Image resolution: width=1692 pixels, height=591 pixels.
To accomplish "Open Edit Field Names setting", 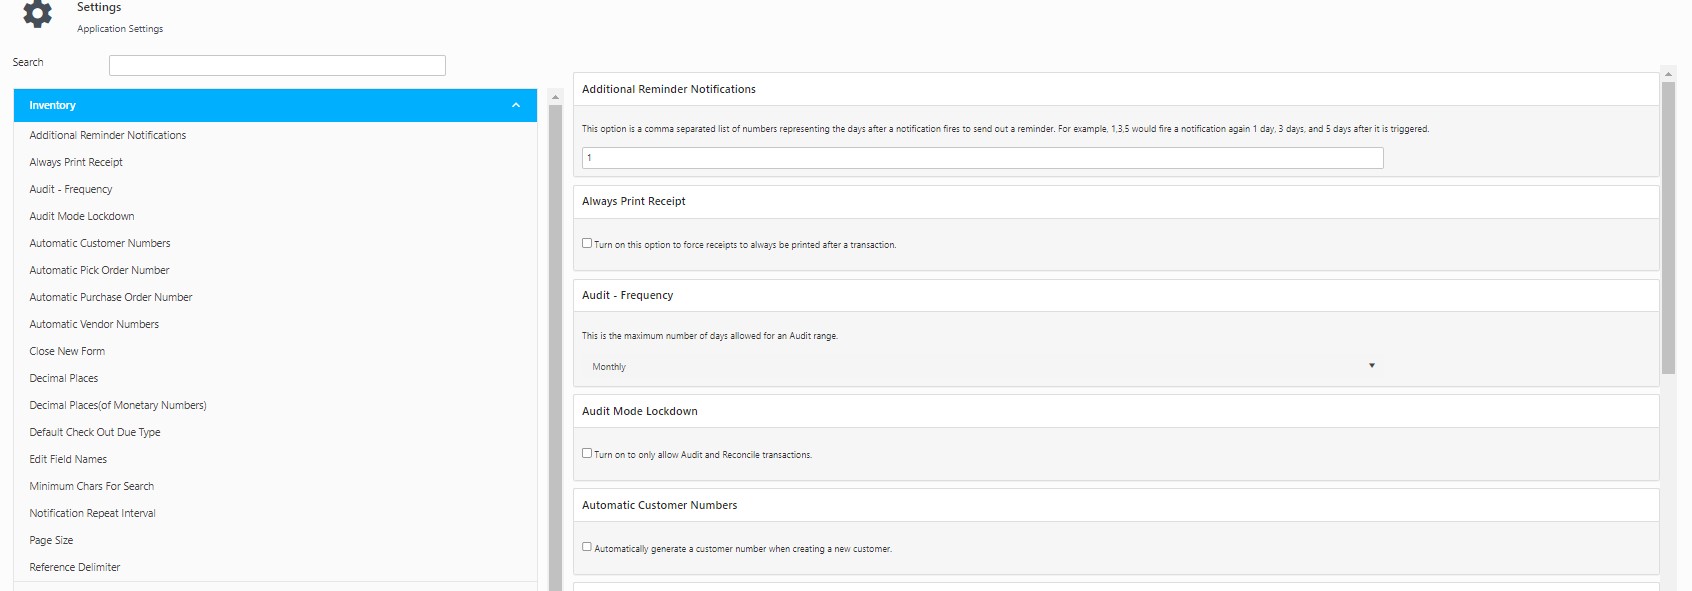I will [68, 459].
